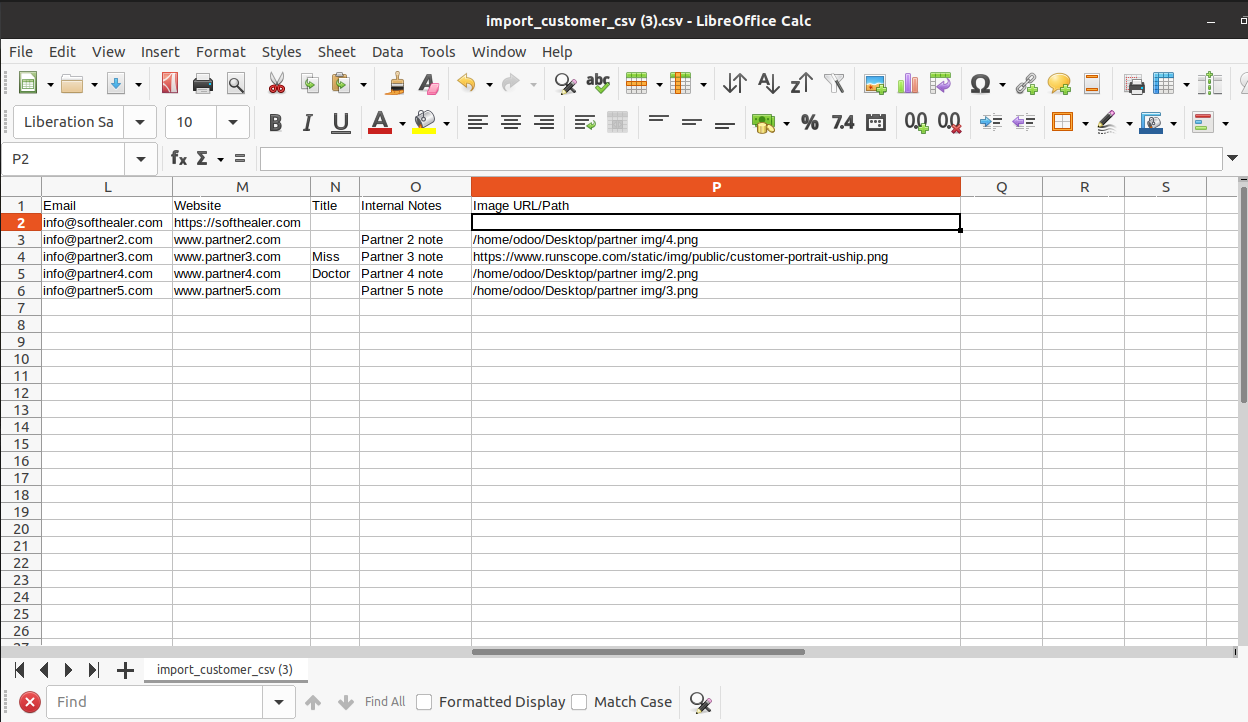The image size is (1248, 722).
Task: Toggle Wrap Text
Action: click(585, 123)
